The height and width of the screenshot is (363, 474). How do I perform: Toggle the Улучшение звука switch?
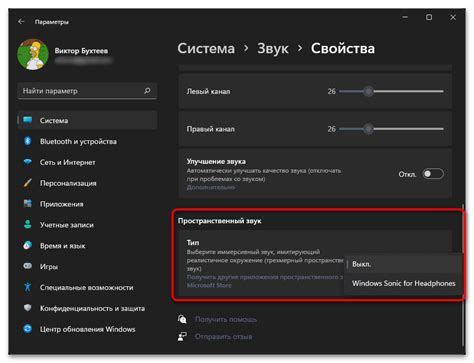433,174
